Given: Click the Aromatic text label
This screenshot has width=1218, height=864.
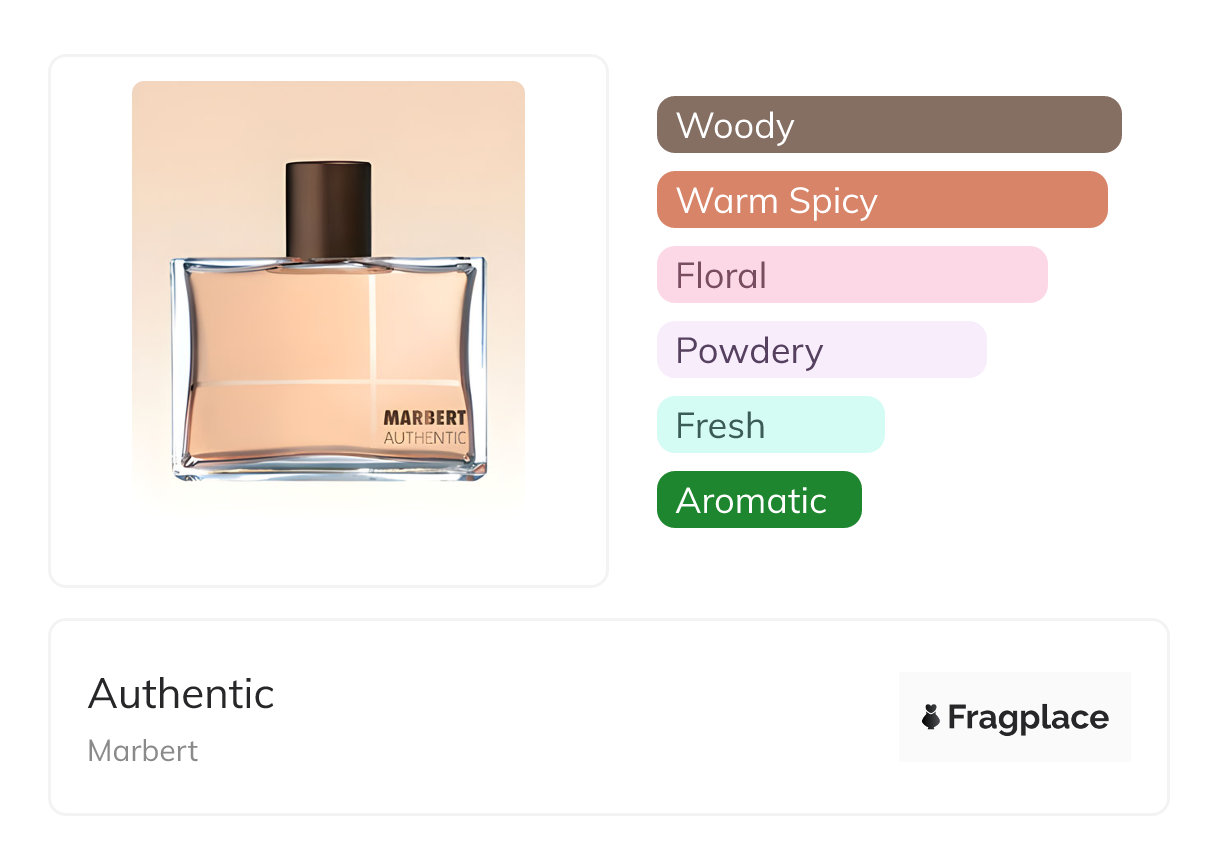Looking at the screenshot, I should pyautogui.click(x=751, y=501).
